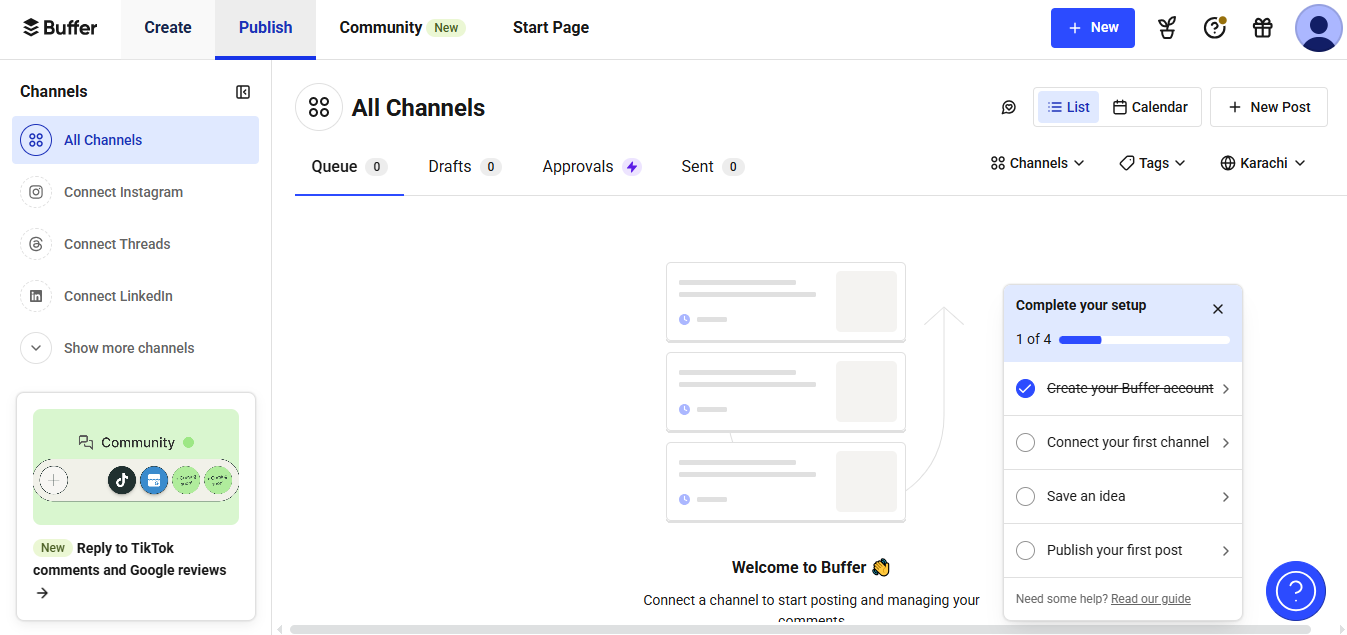
Task: Switch to List view
Action: (x=1068, y=107)
